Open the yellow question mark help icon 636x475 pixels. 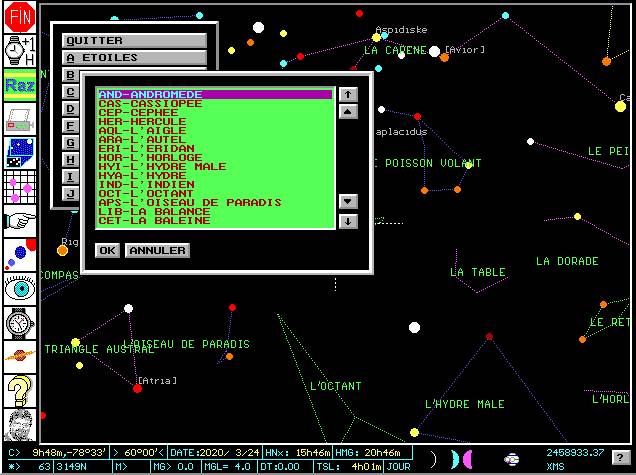(20, 391)
